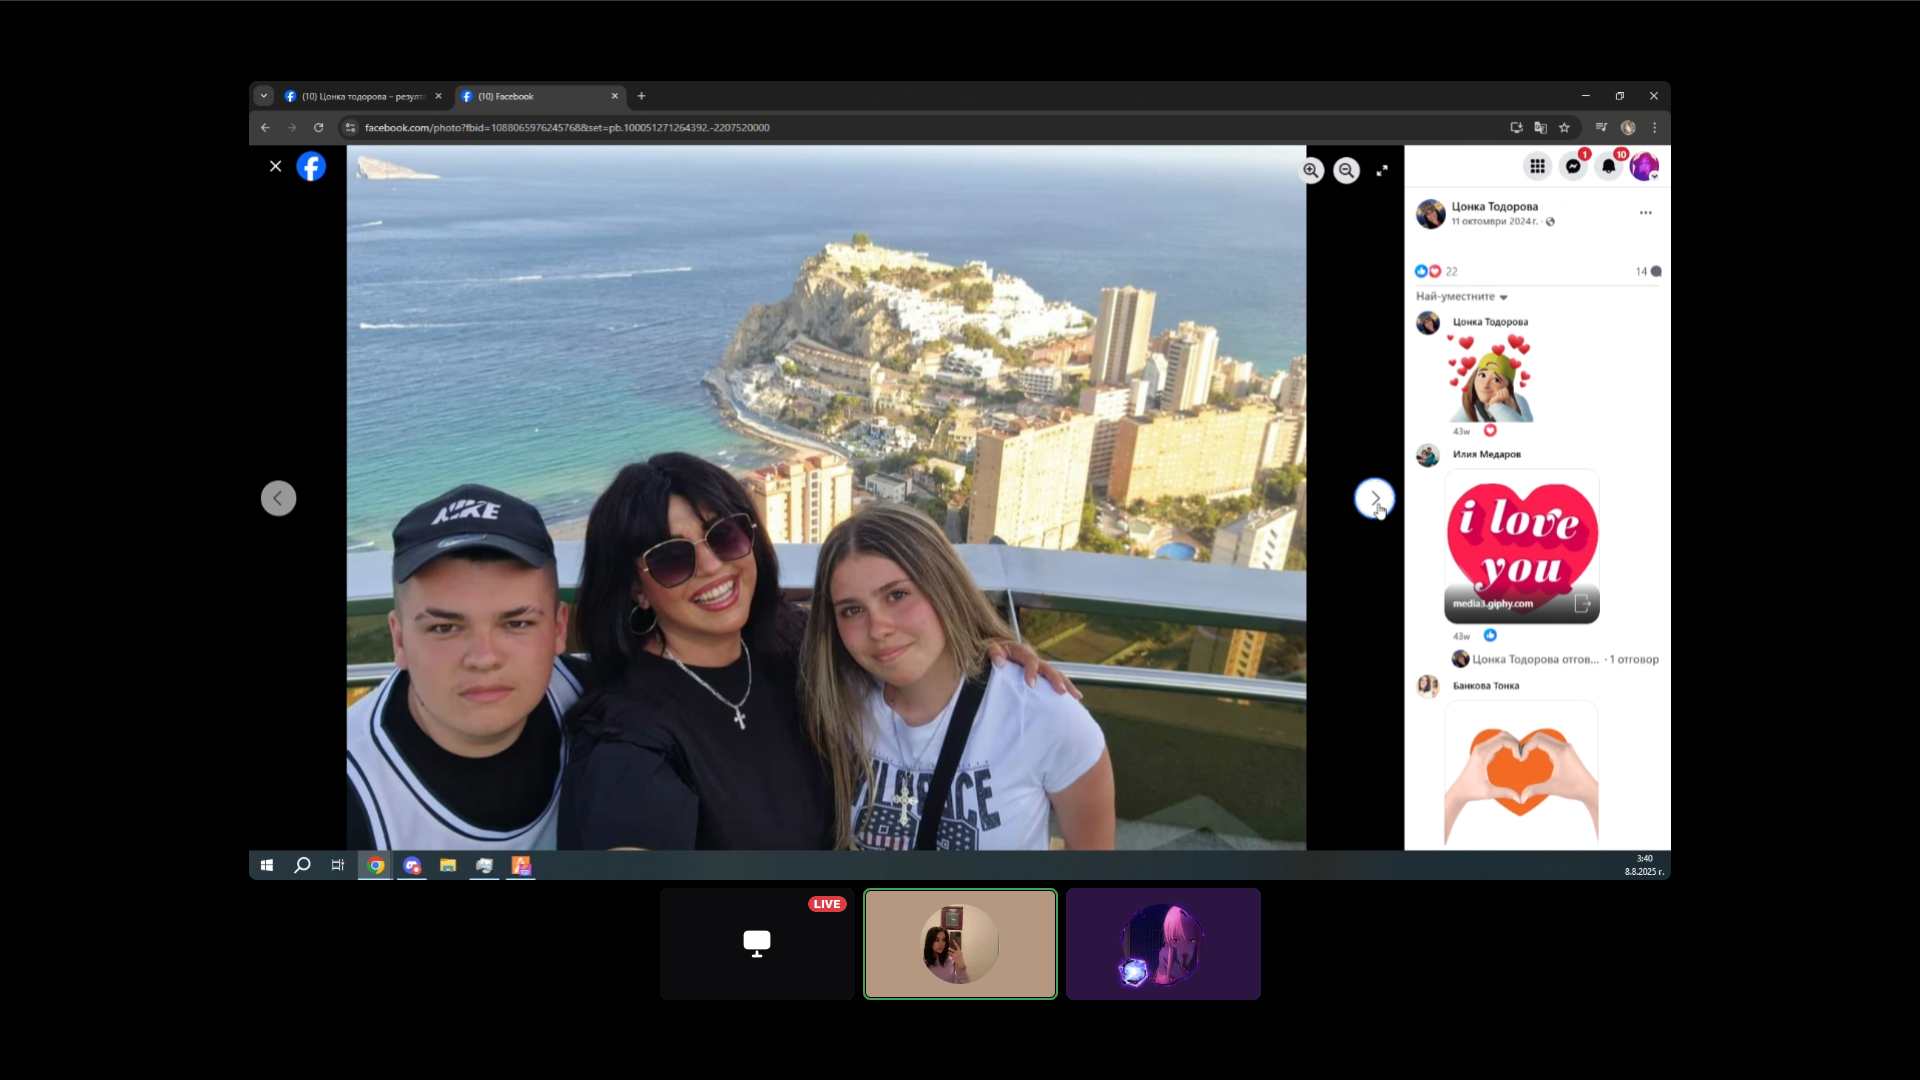Image resolution: width=1920 pixels, height=1080 pixels.
Task: Close the photo viewer with X
Action: pos(276,166)
